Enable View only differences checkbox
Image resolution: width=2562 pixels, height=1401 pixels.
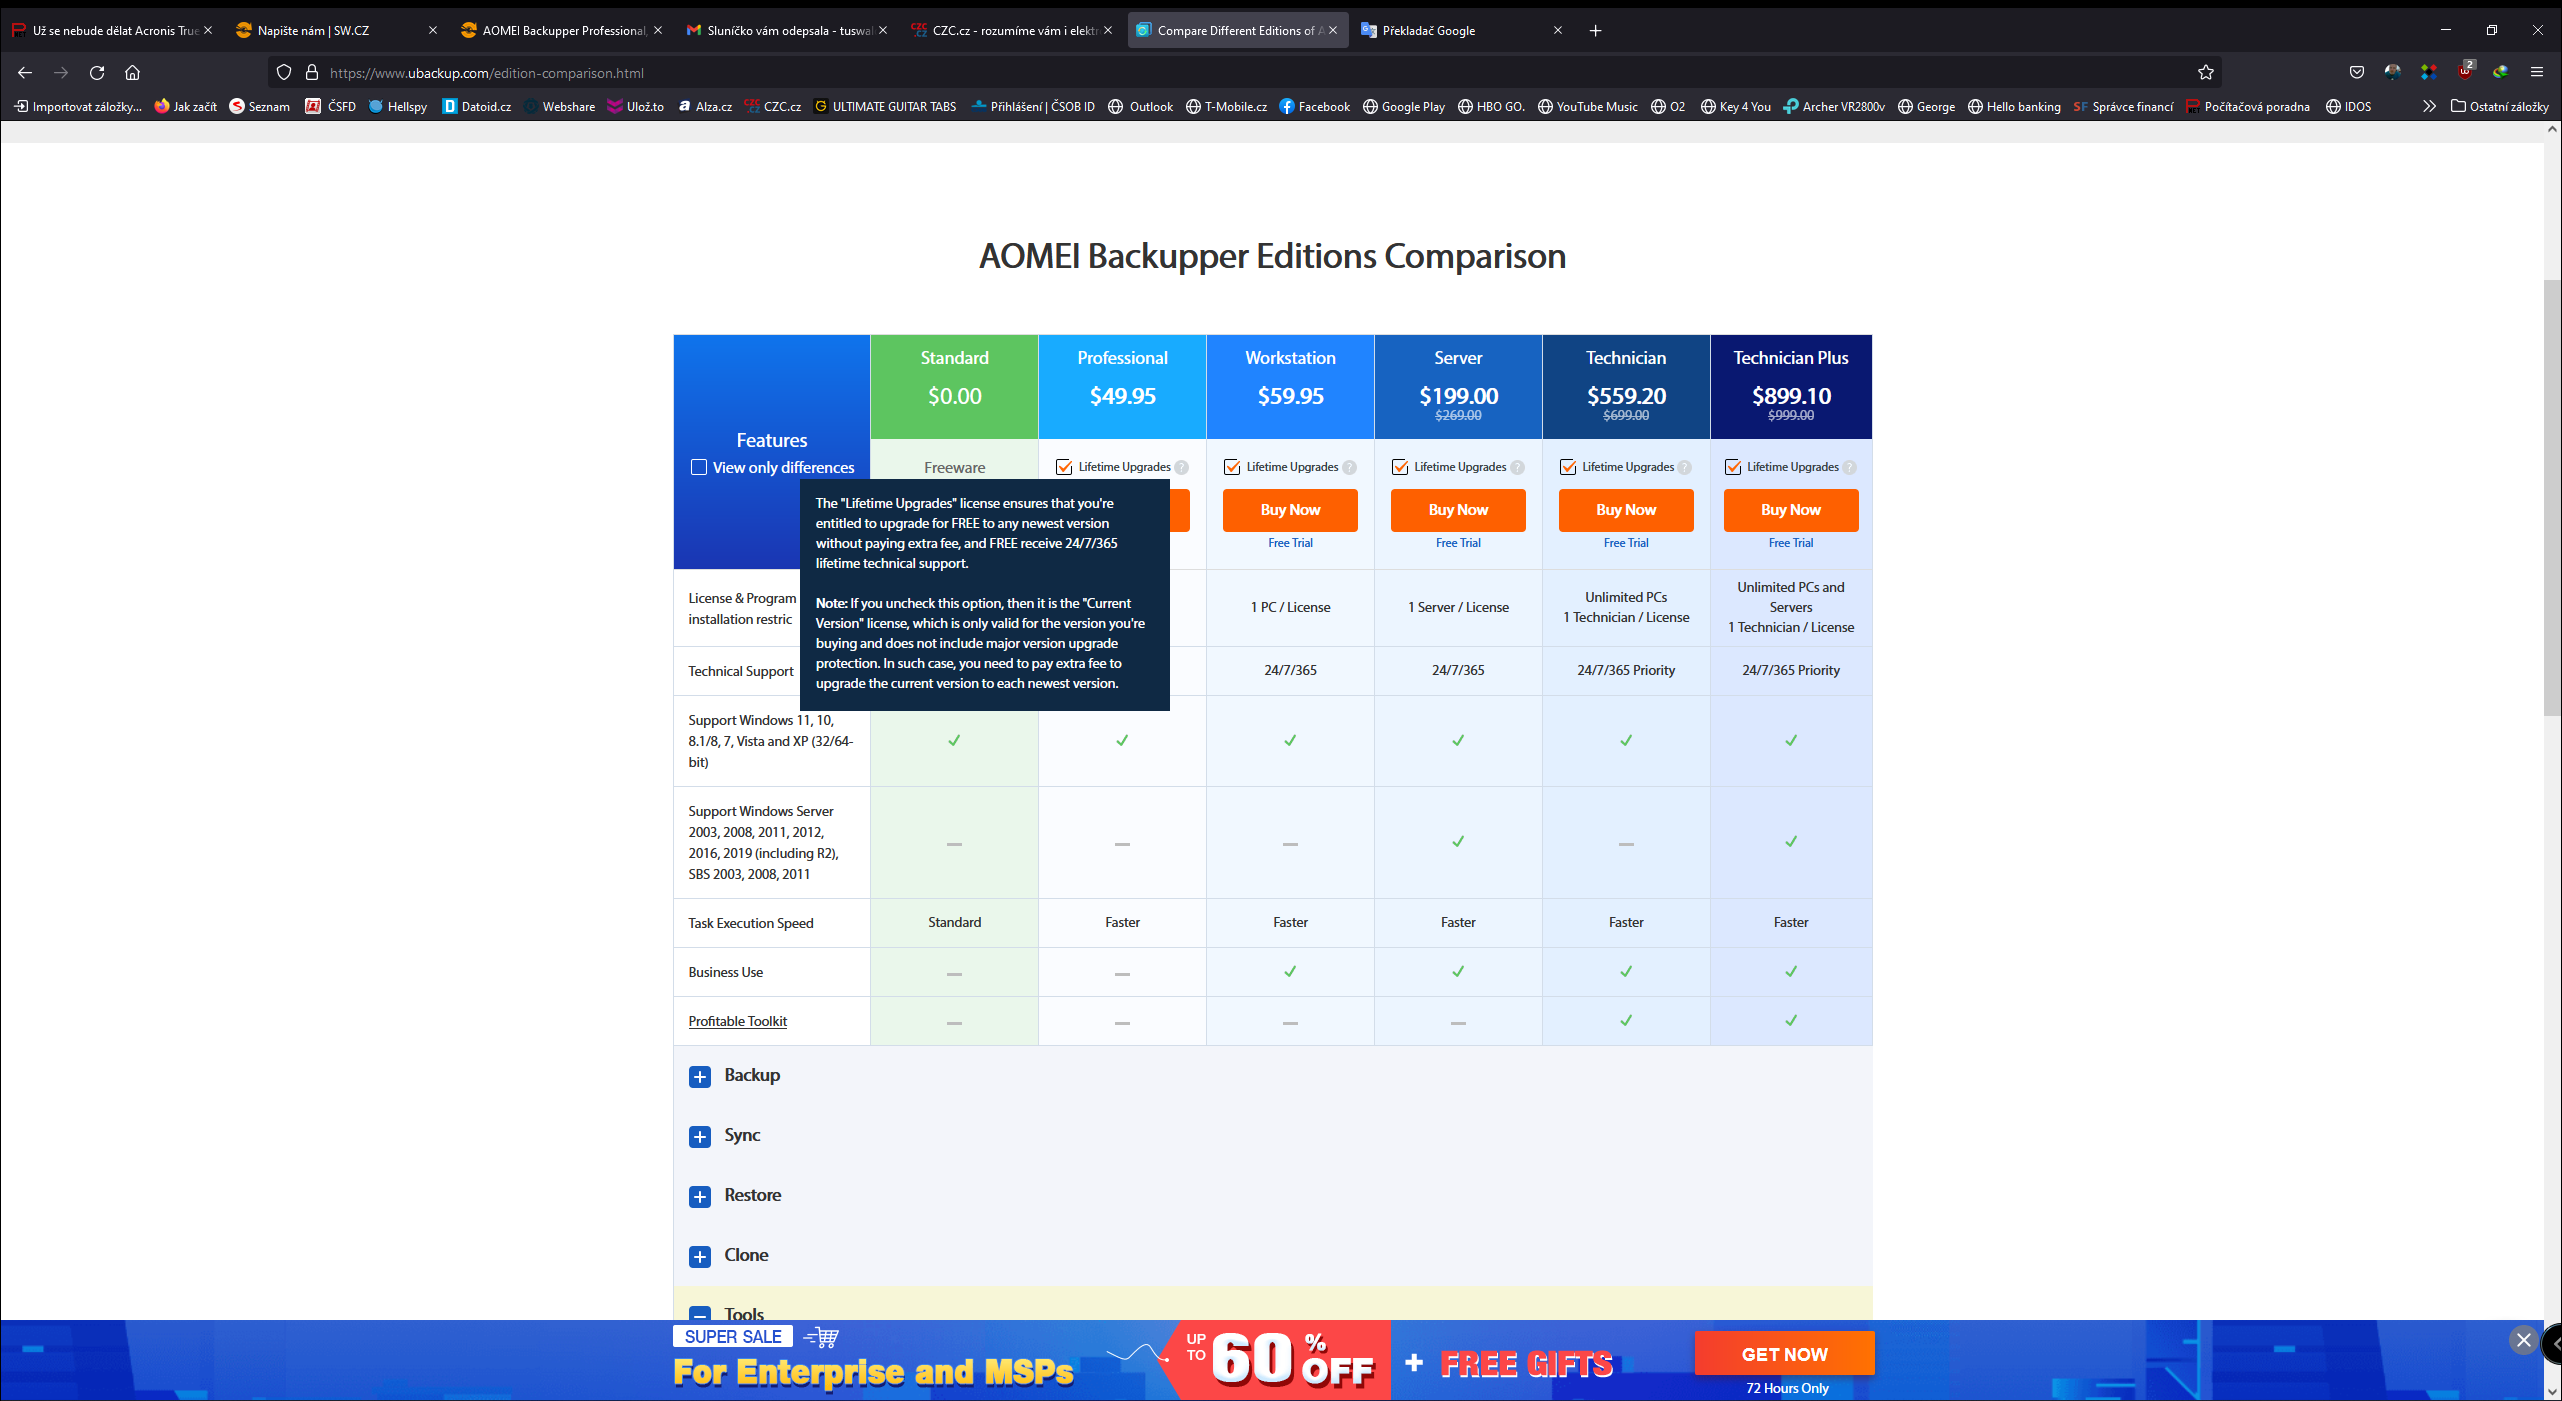[x=699, y=467]
